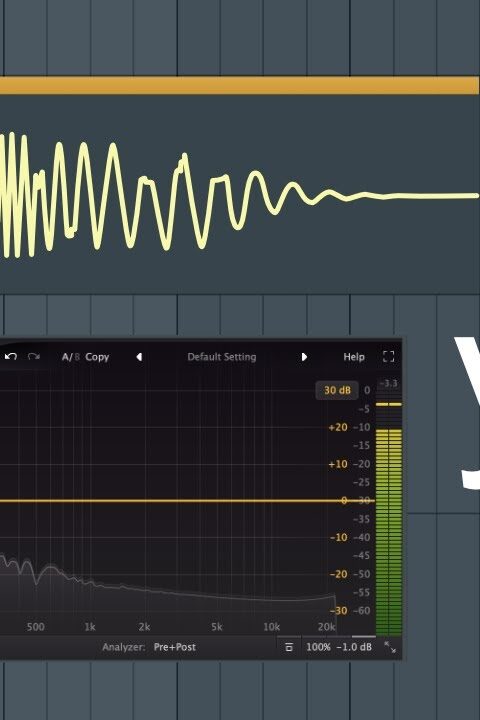
Task: Go to previous preset with left arrow
Action: [139, 357]
